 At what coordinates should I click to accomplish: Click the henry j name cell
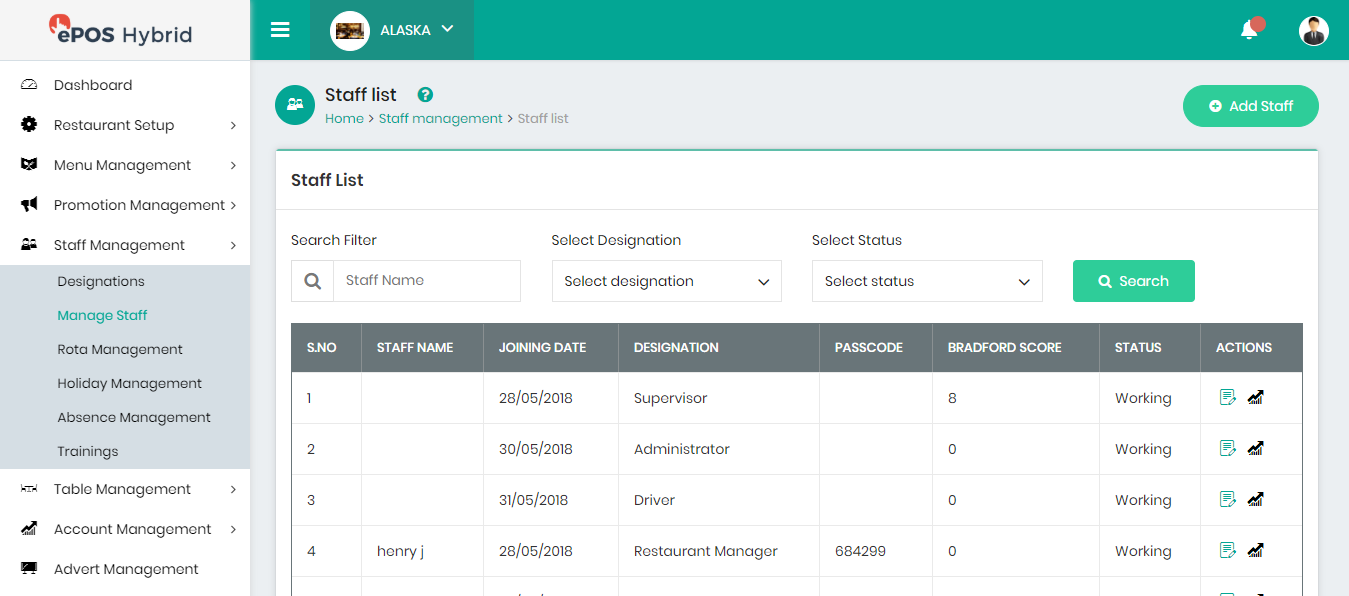tap(422, 551)
